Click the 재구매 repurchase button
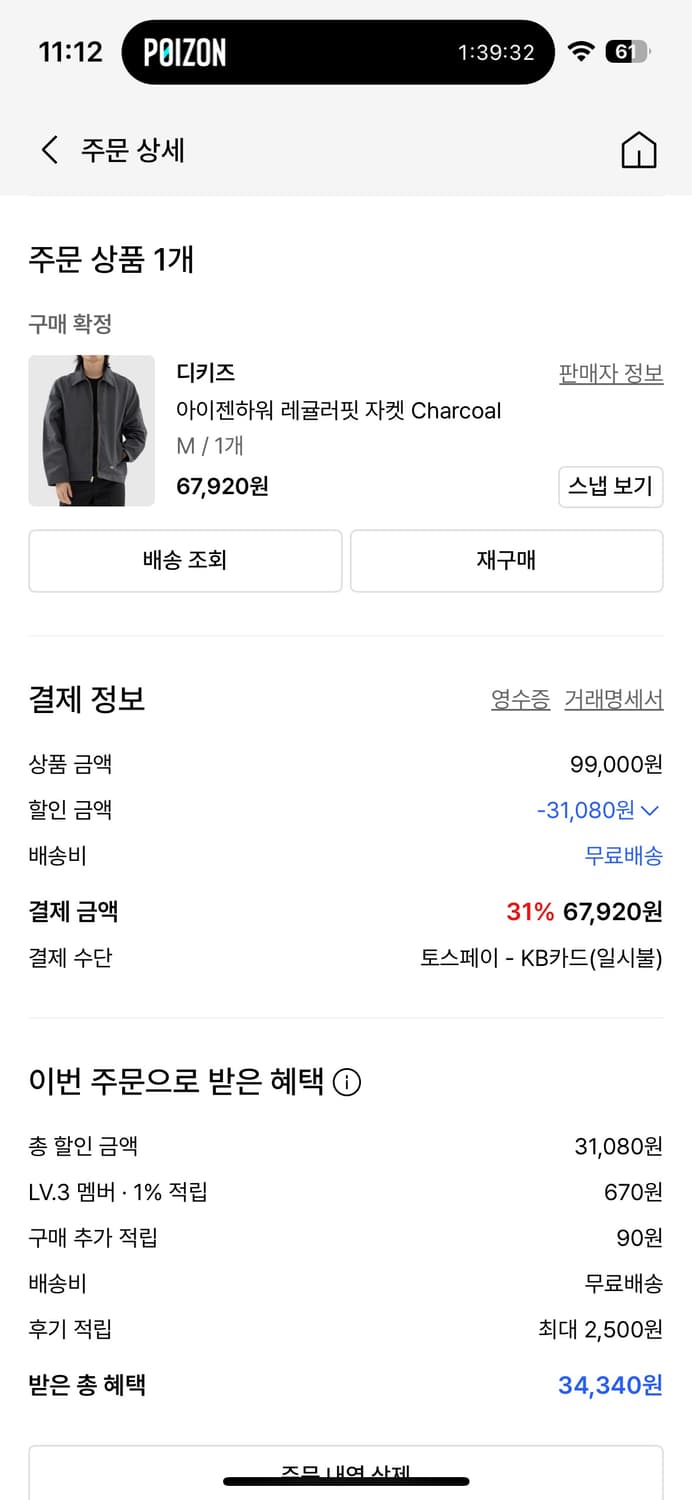Image resolution: width=692 pixels, height=1500 pixels. [506, 561]
